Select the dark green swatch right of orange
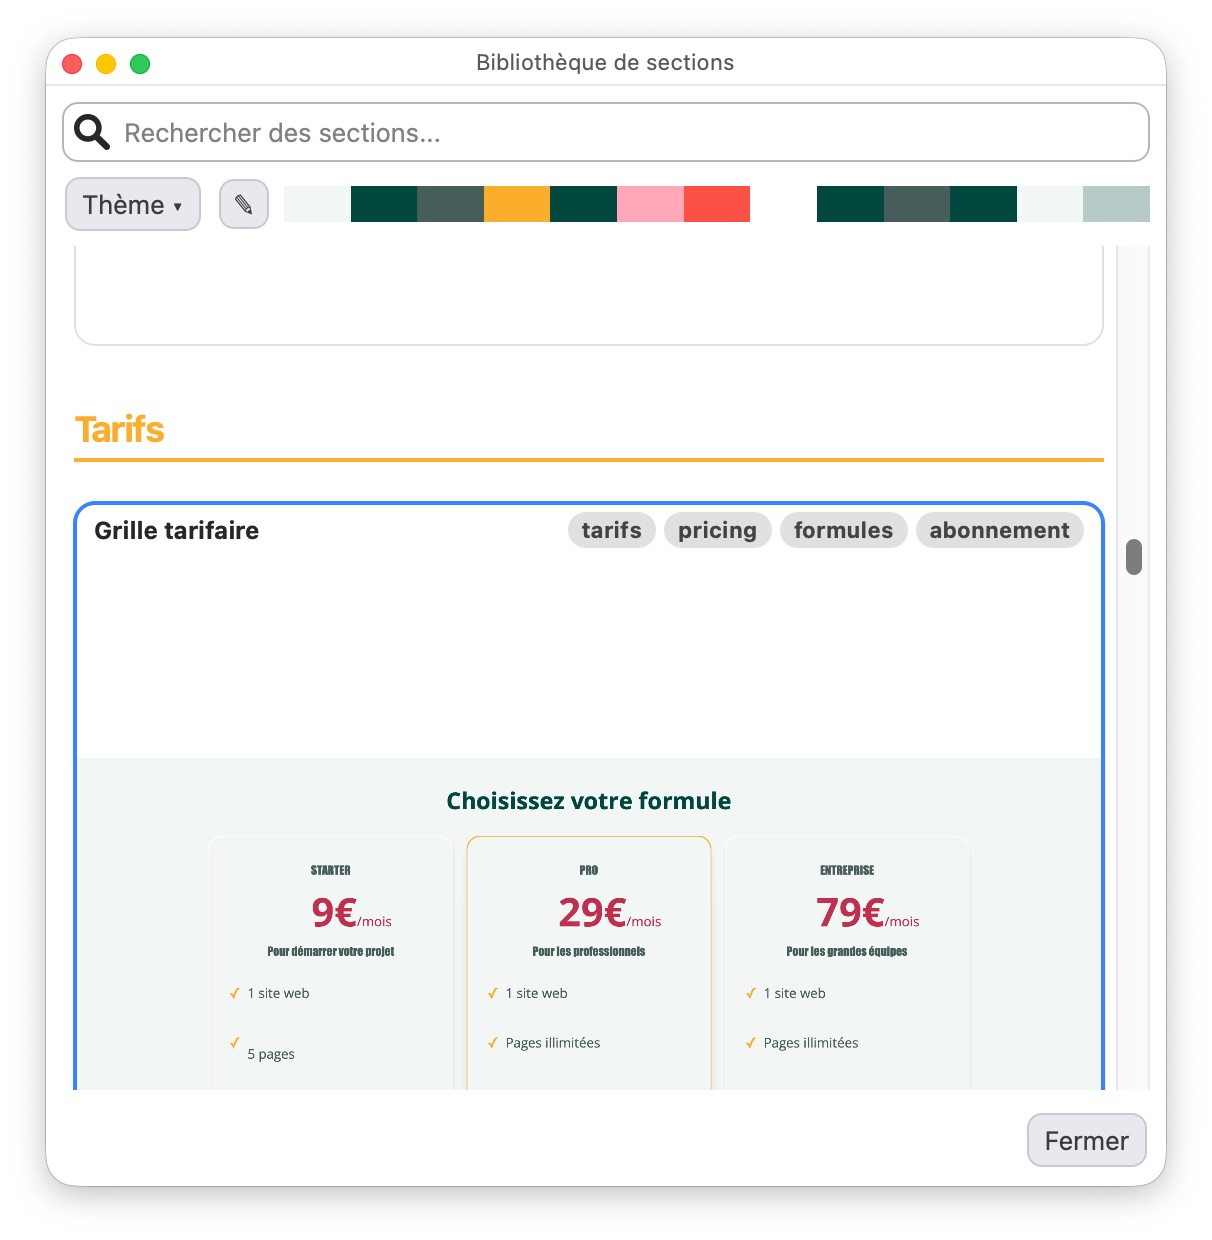 click(583, 204)
